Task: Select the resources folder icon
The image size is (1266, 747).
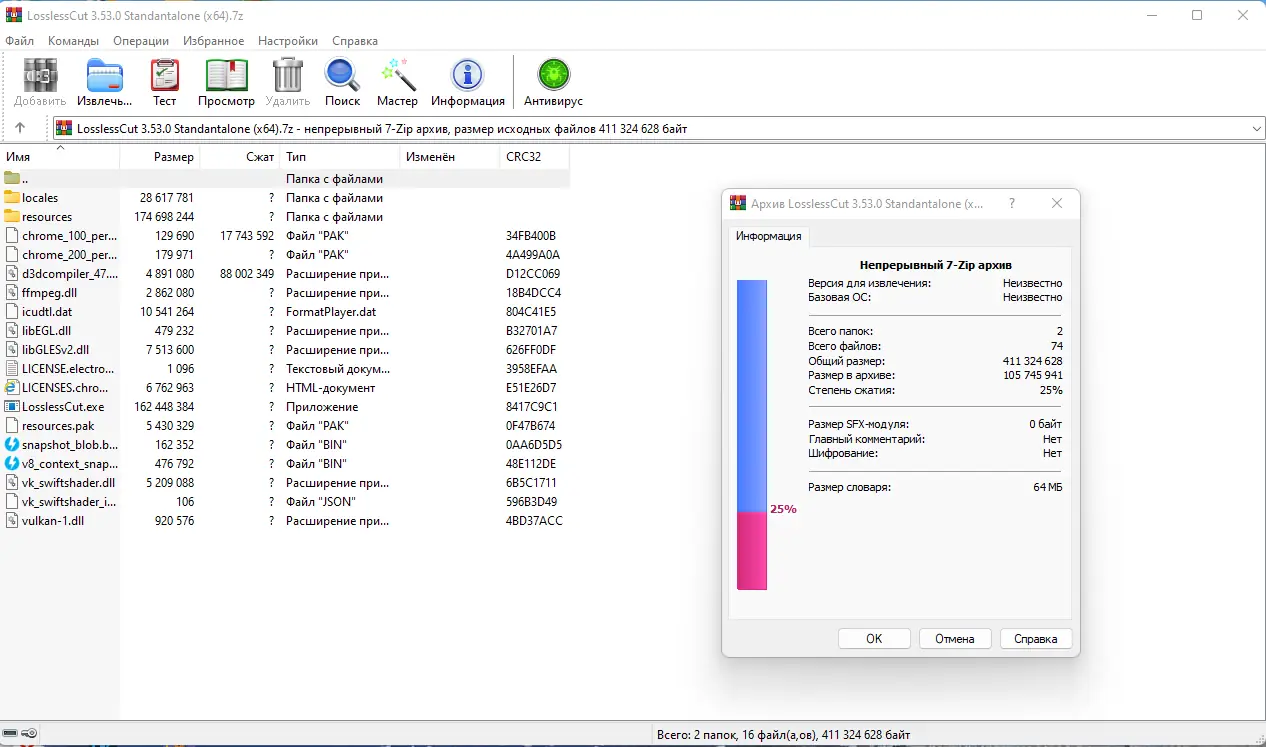Action: pos(12,217)
